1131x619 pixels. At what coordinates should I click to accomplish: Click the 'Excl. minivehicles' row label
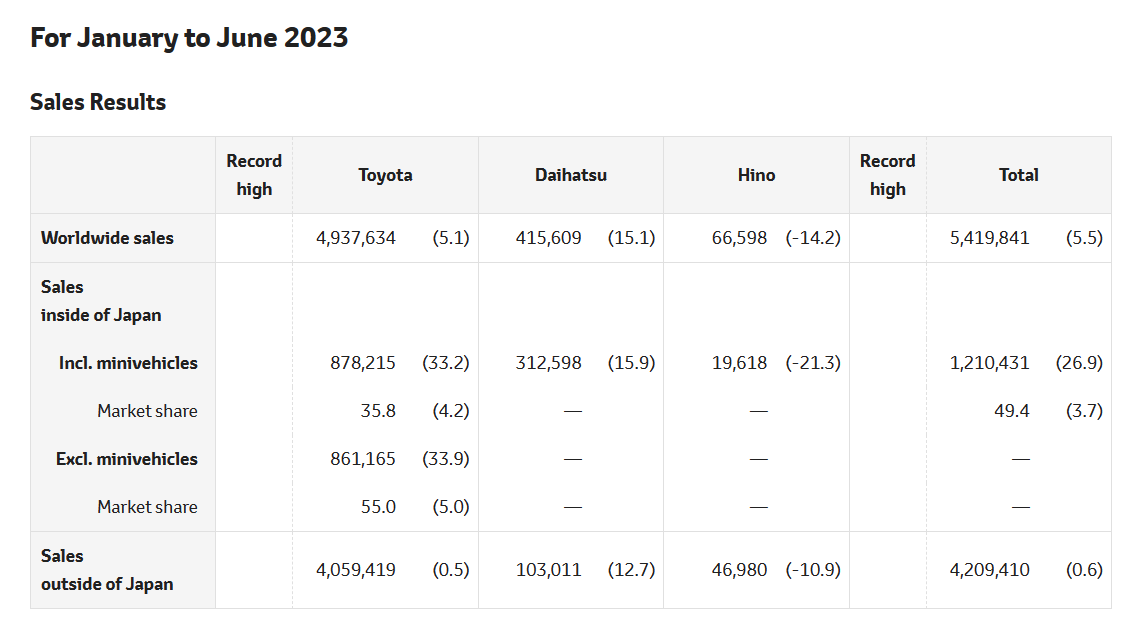[x=127, y=459]
